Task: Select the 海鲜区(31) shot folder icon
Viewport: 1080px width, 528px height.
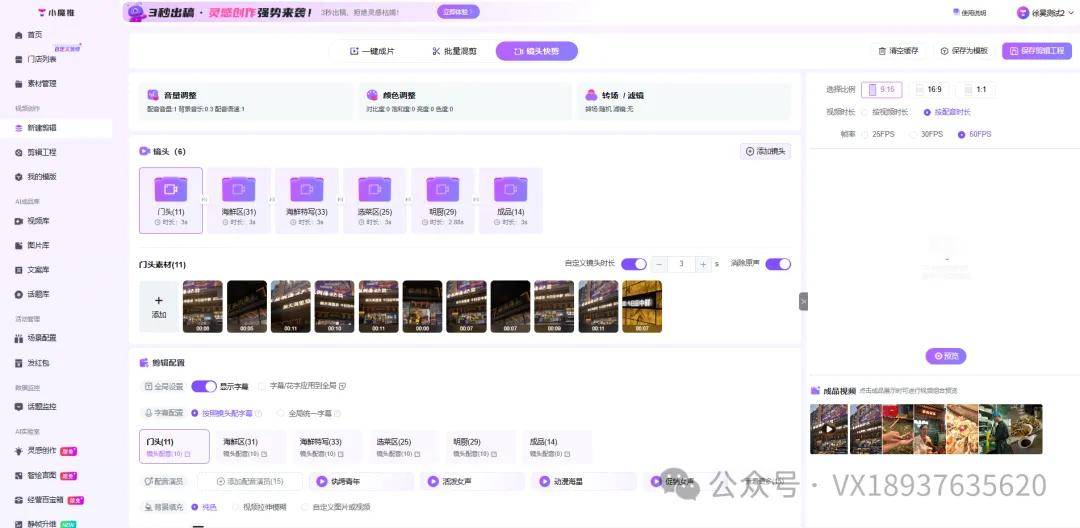Action: [238, 188]
